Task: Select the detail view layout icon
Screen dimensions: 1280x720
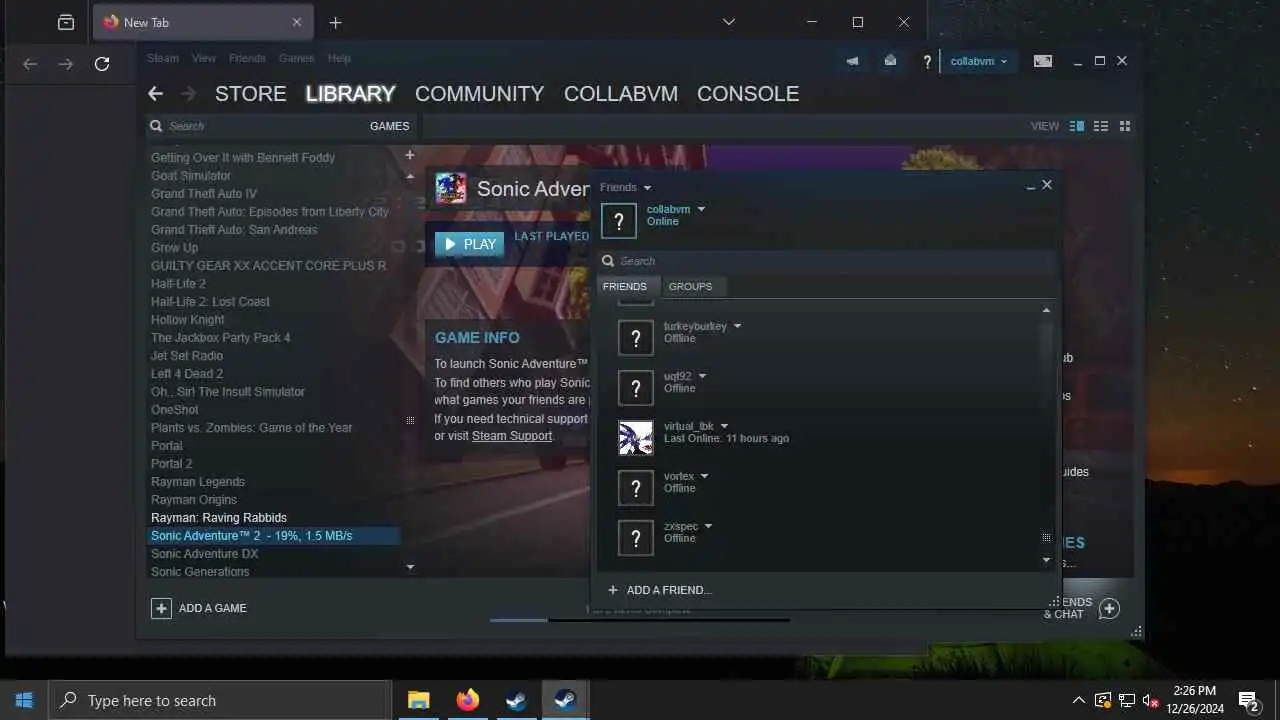Action: coord(1077,126)
